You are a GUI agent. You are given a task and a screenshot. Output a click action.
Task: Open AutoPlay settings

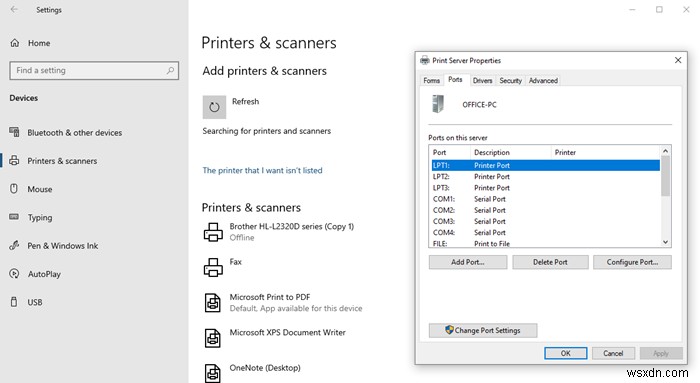click(35, 274)
